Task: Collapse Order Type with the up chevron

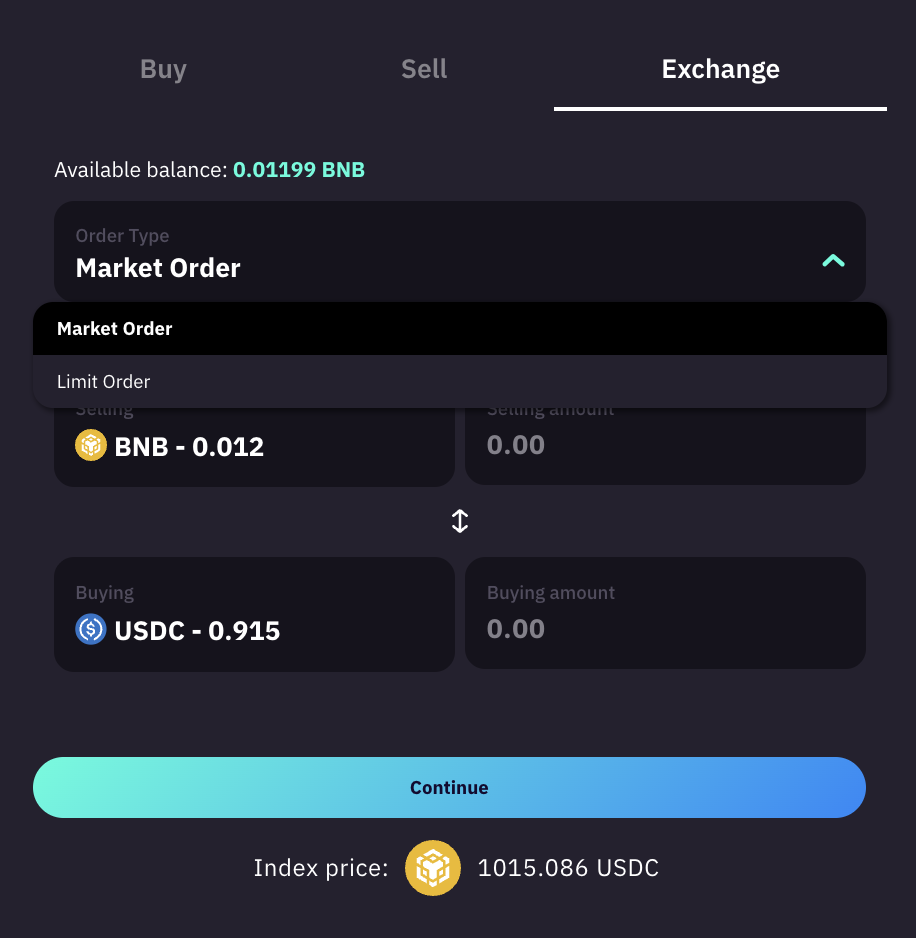Action: [833, 261]
